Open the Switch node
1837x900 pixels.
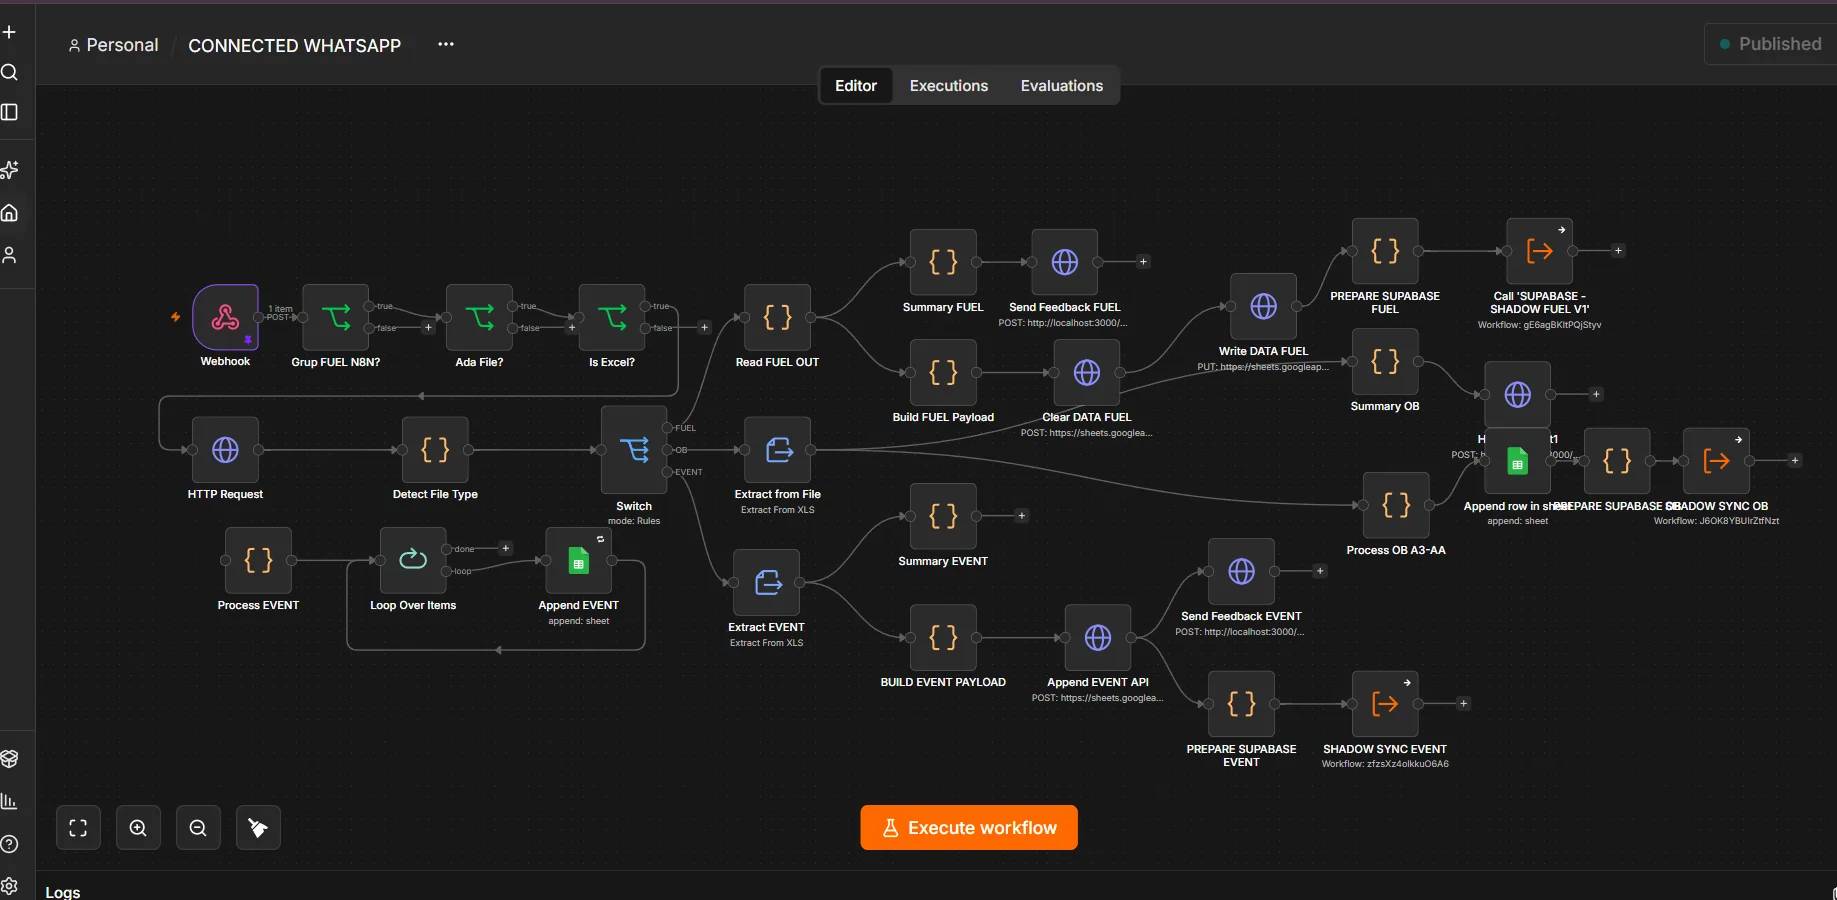[634, 450]
